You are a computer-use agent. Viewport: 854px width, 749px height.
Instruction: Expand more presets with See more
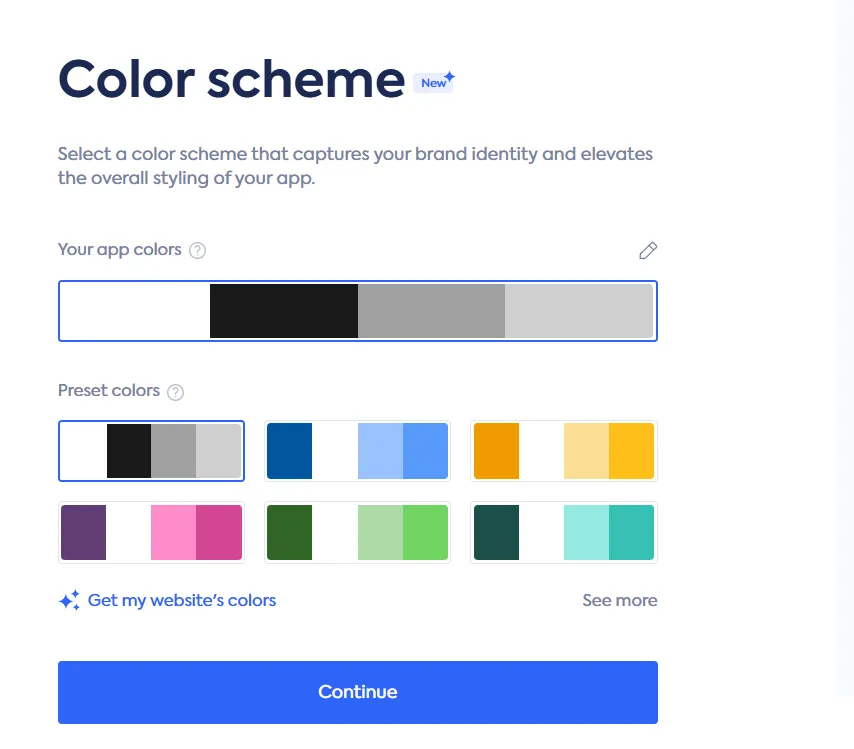point(619,601)
